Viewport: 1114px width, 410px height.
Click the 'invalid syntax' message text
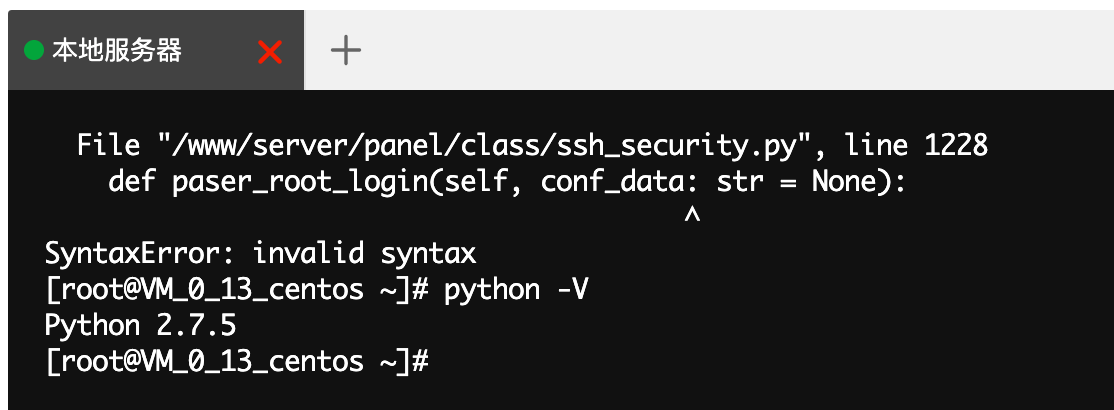click(364, 253)
